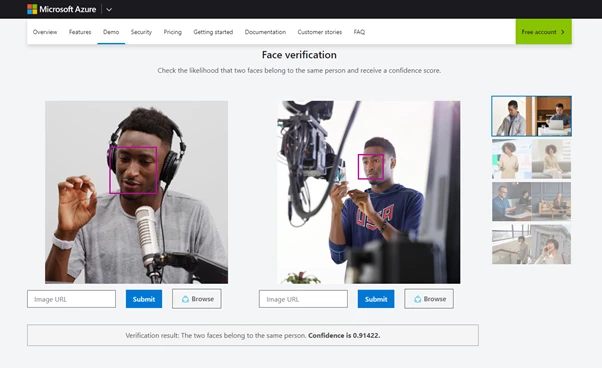Screen dimensions: 602x368
Task: Go to the Security tab
Action: pos(141,32)
